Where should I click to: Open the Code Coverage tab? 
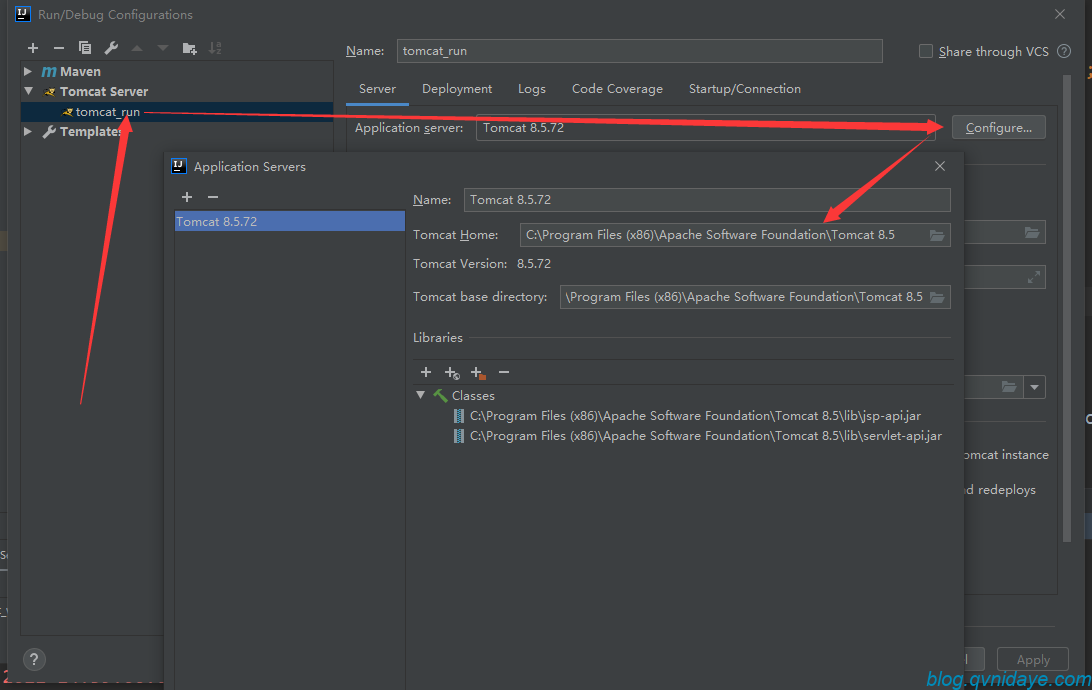tap(617, 89)
